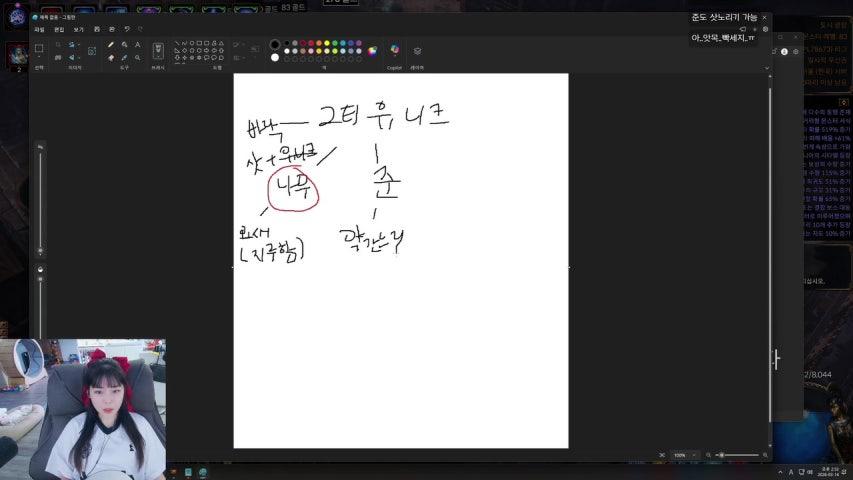Image resolution: width=853 pixels, height=480 pixels.
Task: Open the Edit menu
Action: coord(59,29)
